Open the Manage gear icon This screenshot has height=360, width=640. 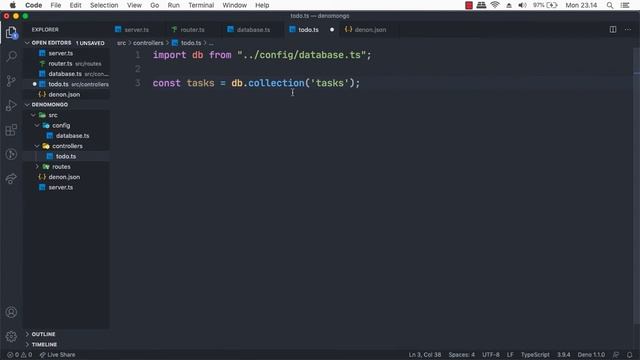pyautogui.click(x=11, y=336)
